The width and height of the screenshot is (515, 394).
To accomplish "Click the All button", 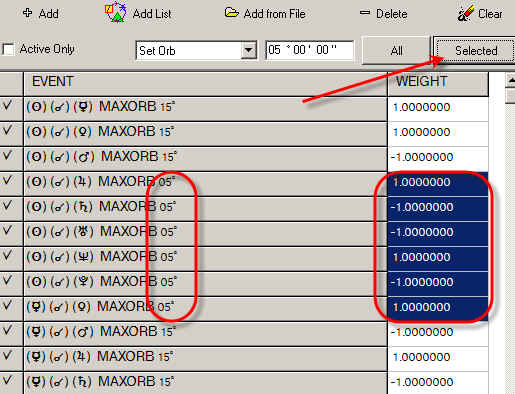I will (x=396, y=51).
